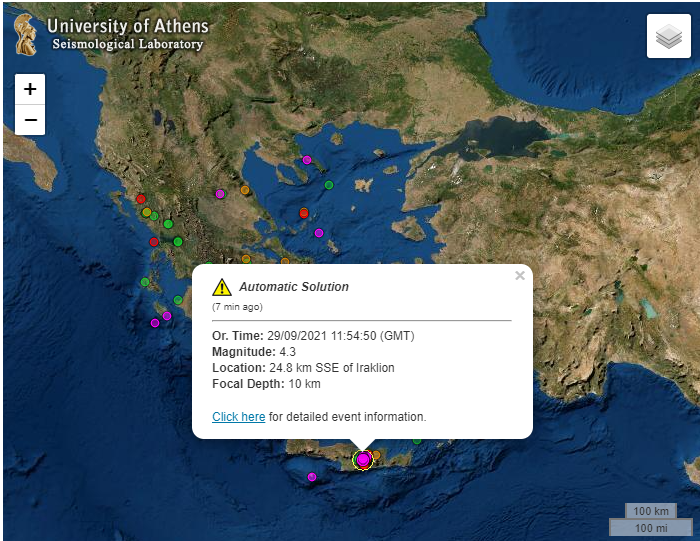Select the green marker in the northern Aegean sea
The image size is (700, 541).
[329, 185]
